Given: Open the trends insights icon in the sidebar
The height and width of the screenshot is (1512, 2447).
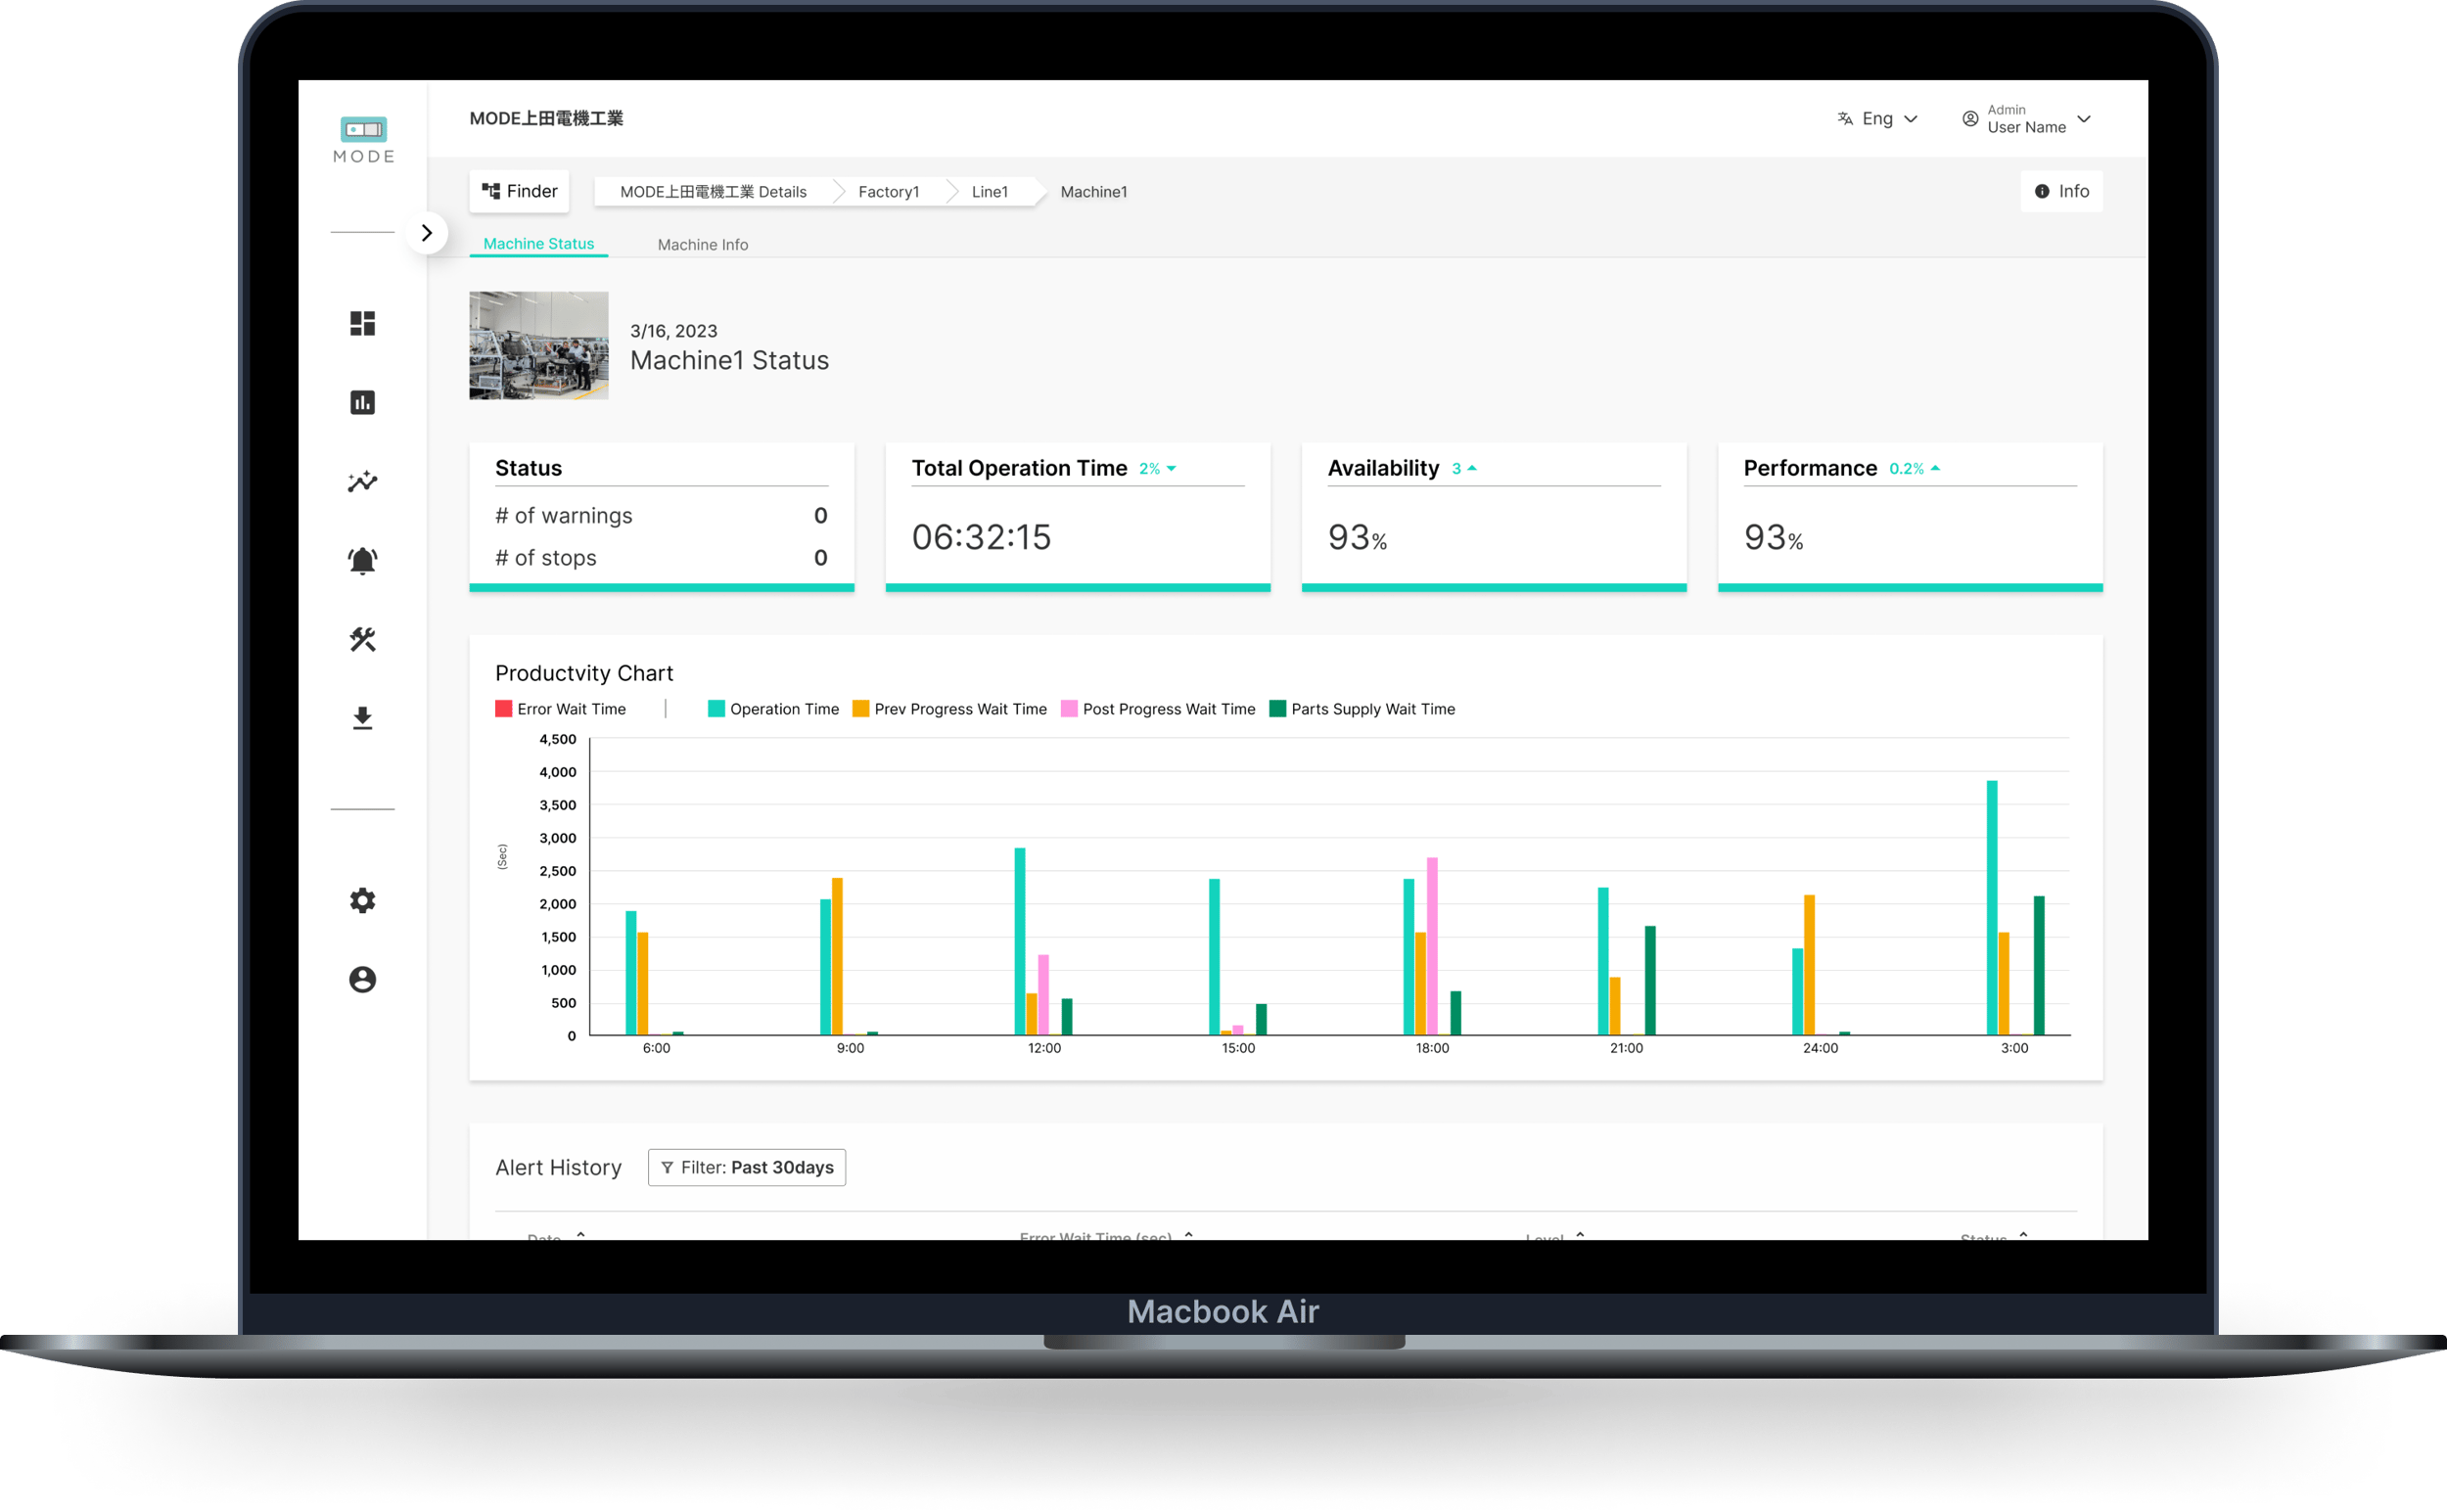Looking at the screenshot, I should coord(362,481).
